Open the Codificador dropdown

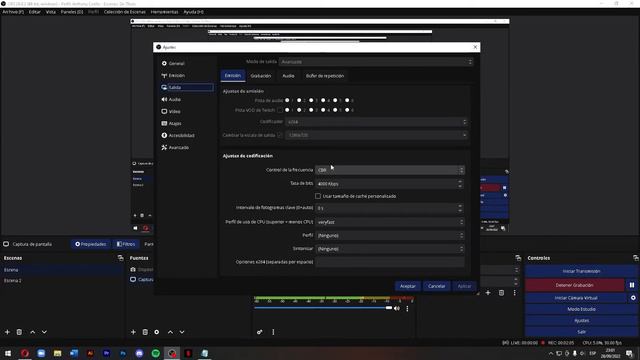(376, 122)
